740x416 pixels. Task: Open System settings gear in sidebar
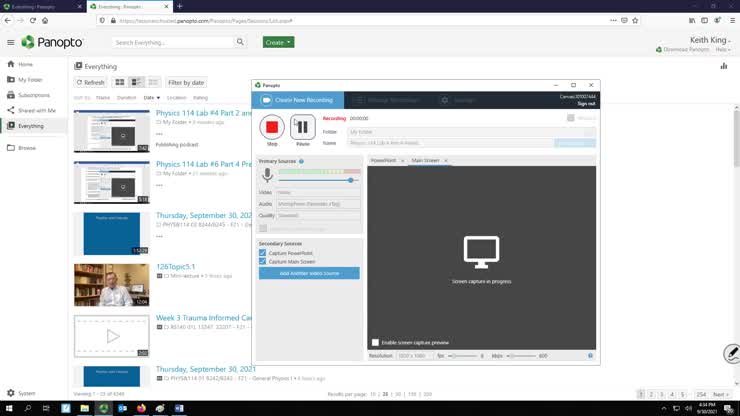(x=10, y=393)
